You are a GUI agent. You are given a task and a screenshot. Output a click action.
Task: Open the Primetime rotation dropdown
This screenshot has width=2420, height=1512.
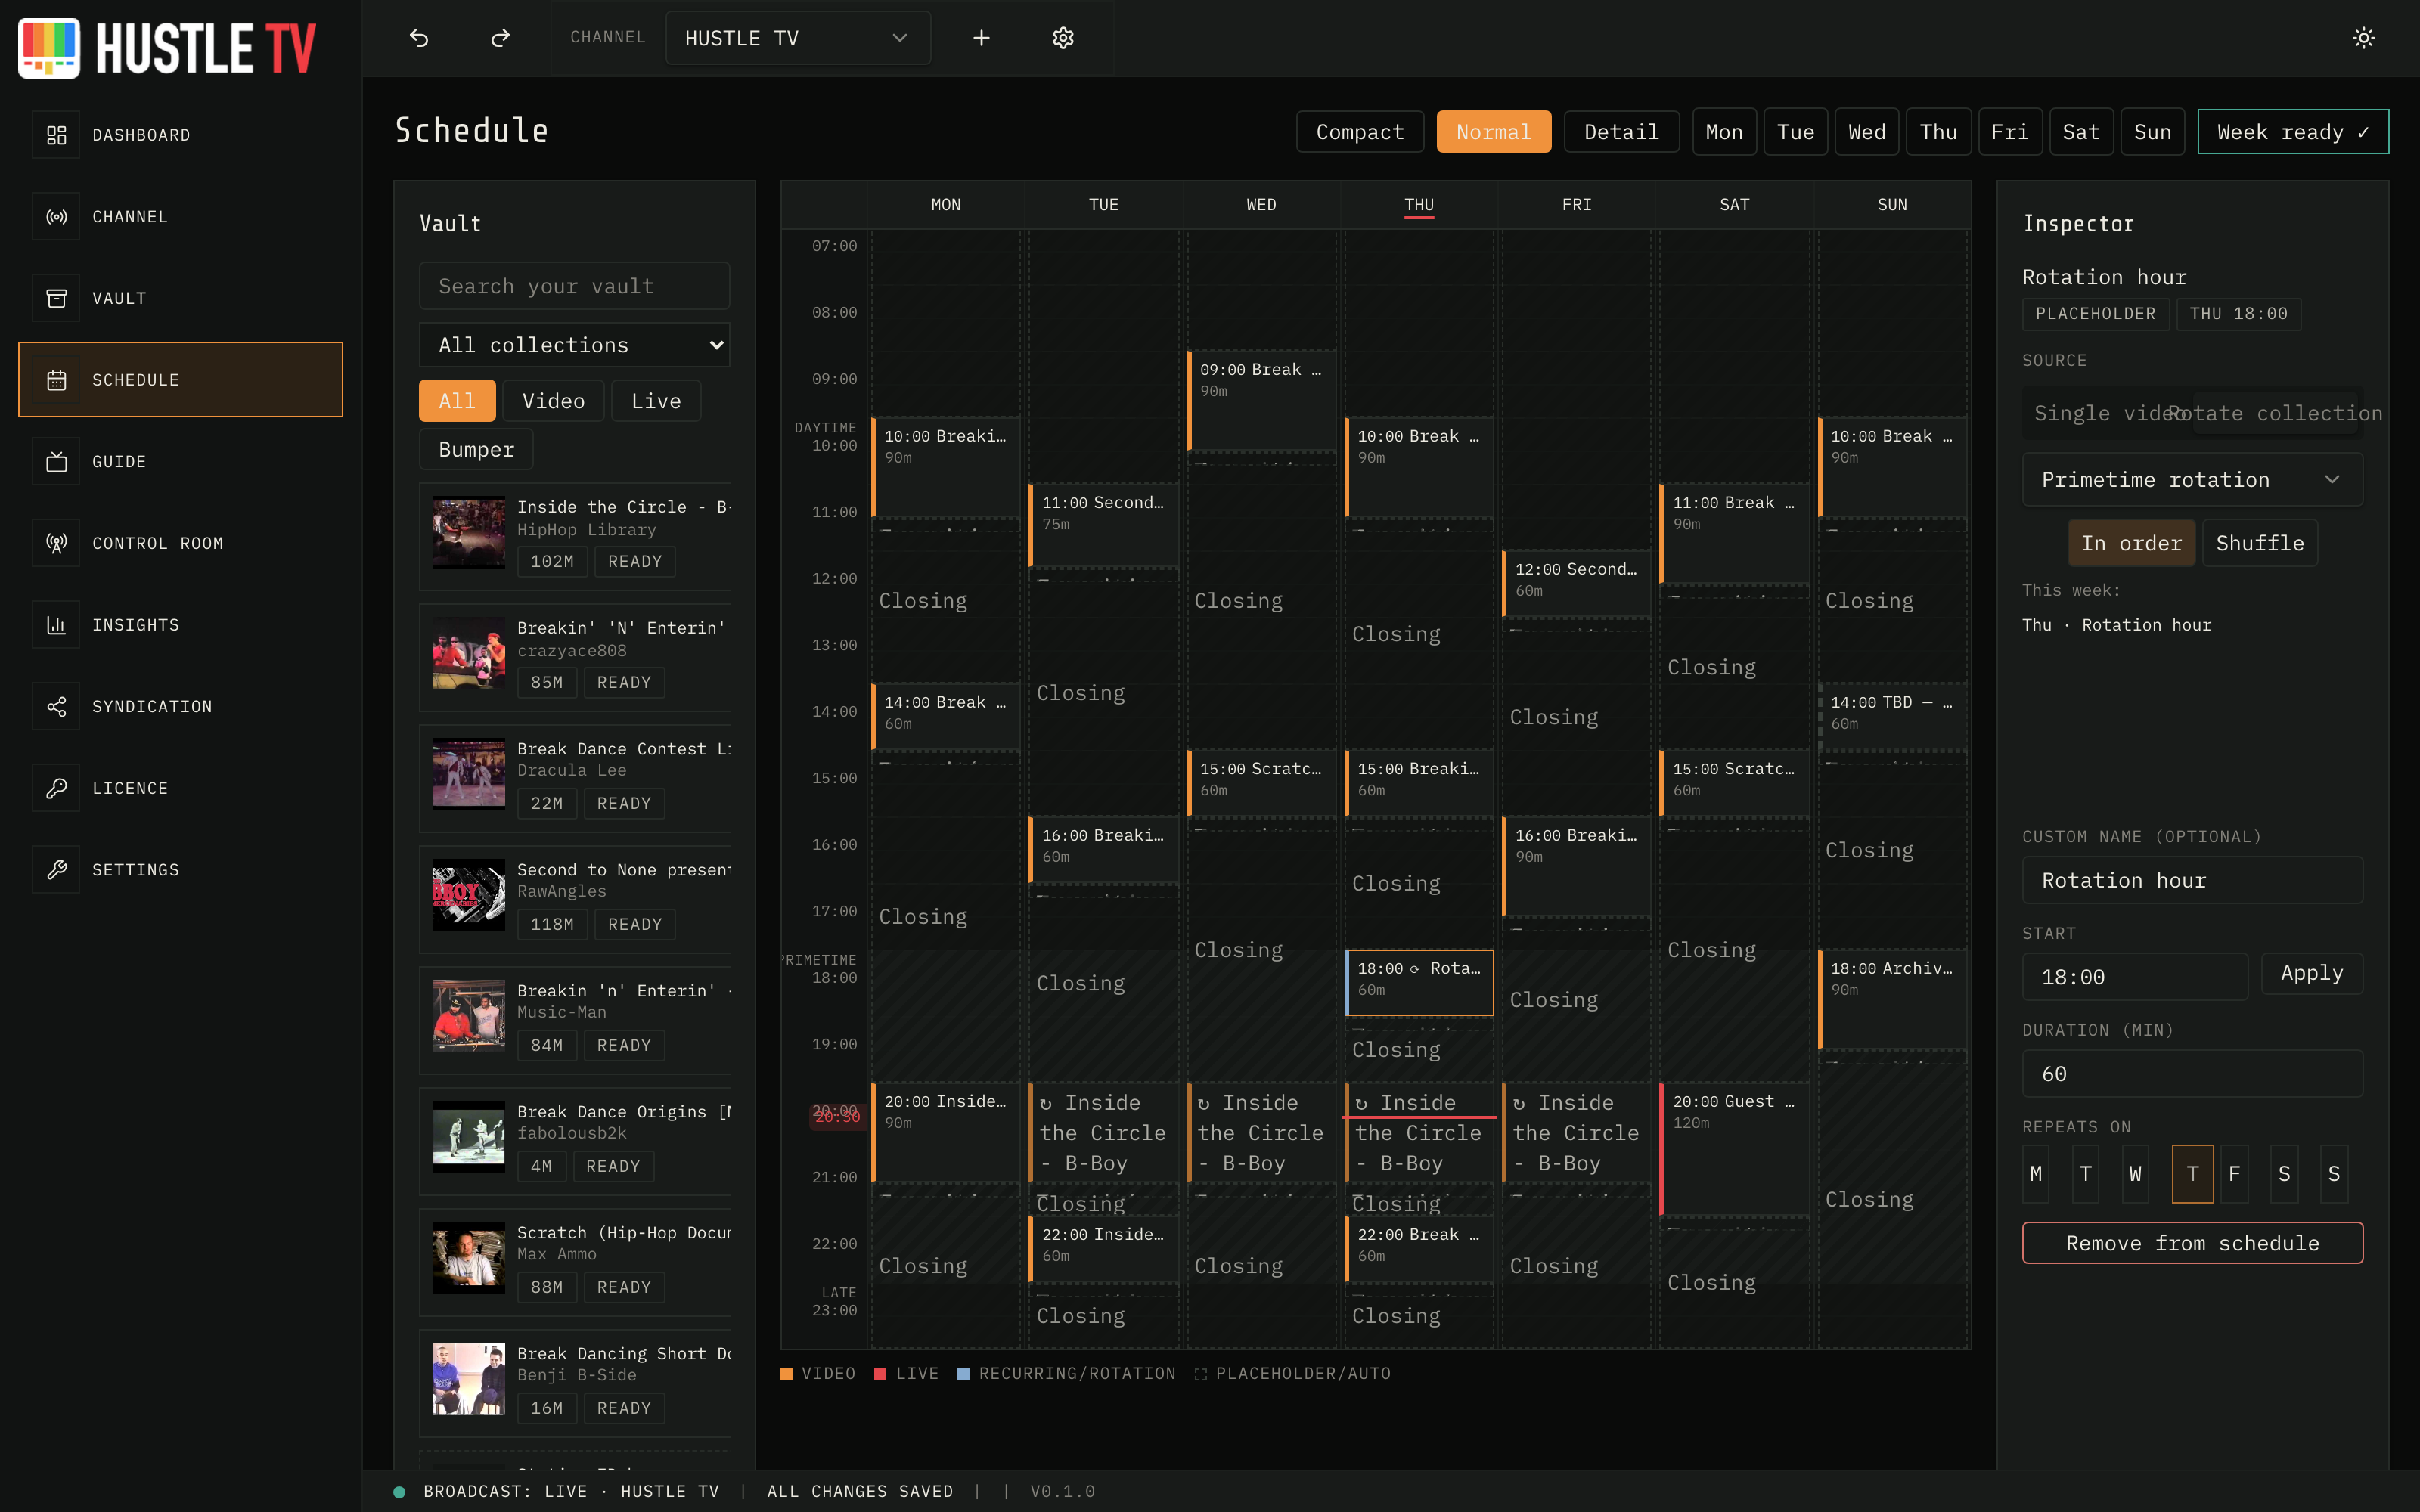[x=2192, y=480]
